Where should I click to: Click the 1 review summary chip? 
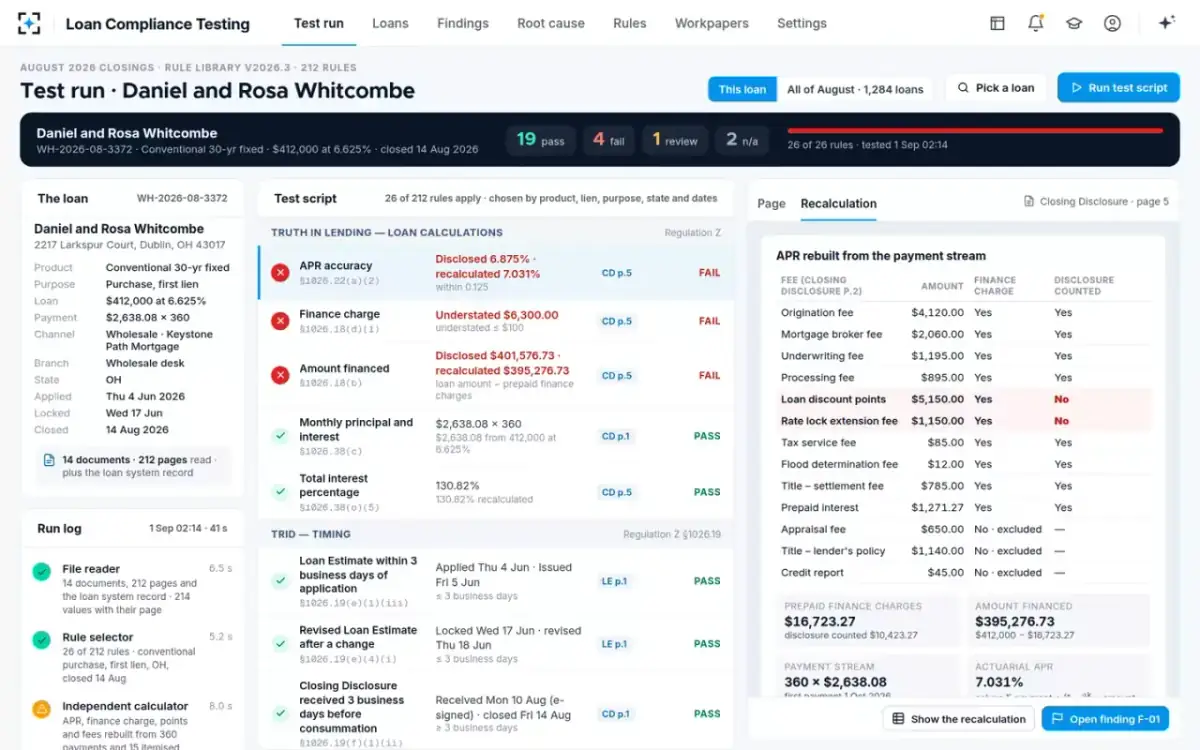click(675, 140)
